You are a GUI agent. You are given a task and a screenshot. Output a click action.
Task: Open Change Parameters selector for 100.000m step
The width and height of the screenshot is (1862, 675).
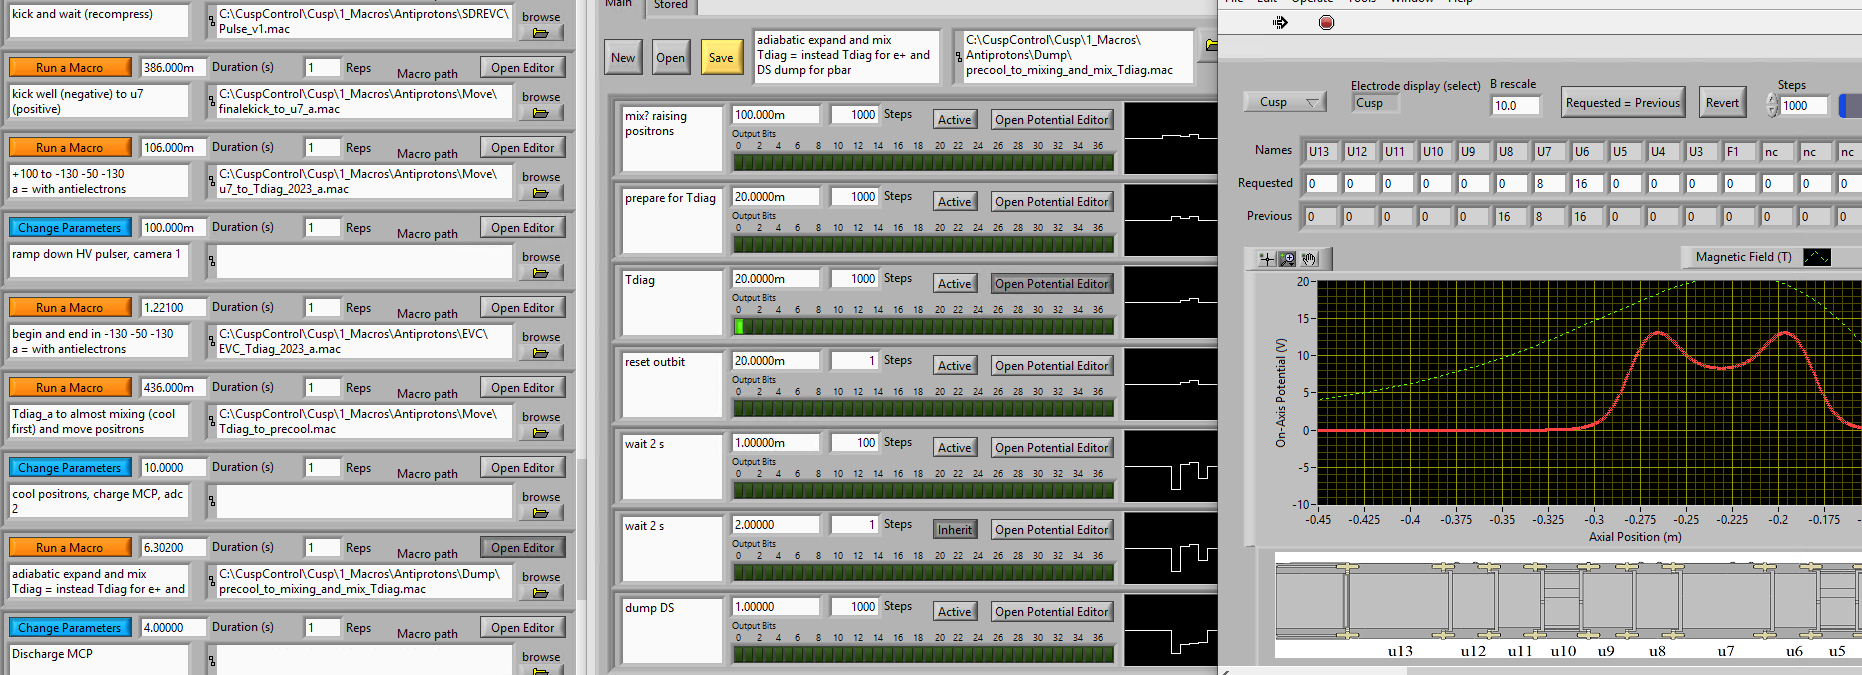[x=70, y=227]
